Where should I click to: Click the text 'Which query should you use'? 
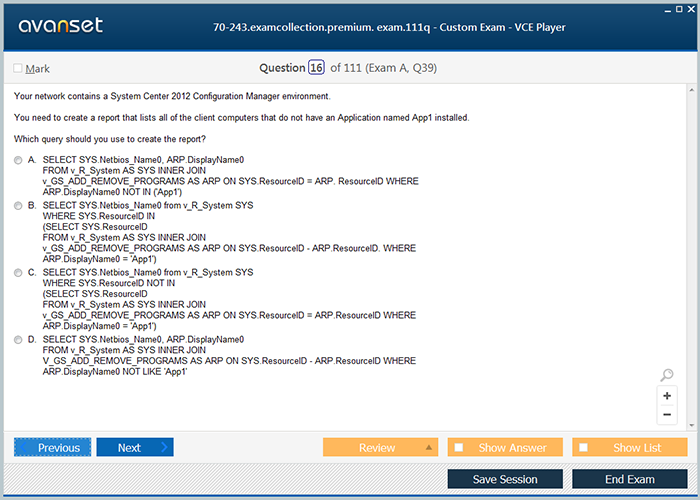coord(69,139)
